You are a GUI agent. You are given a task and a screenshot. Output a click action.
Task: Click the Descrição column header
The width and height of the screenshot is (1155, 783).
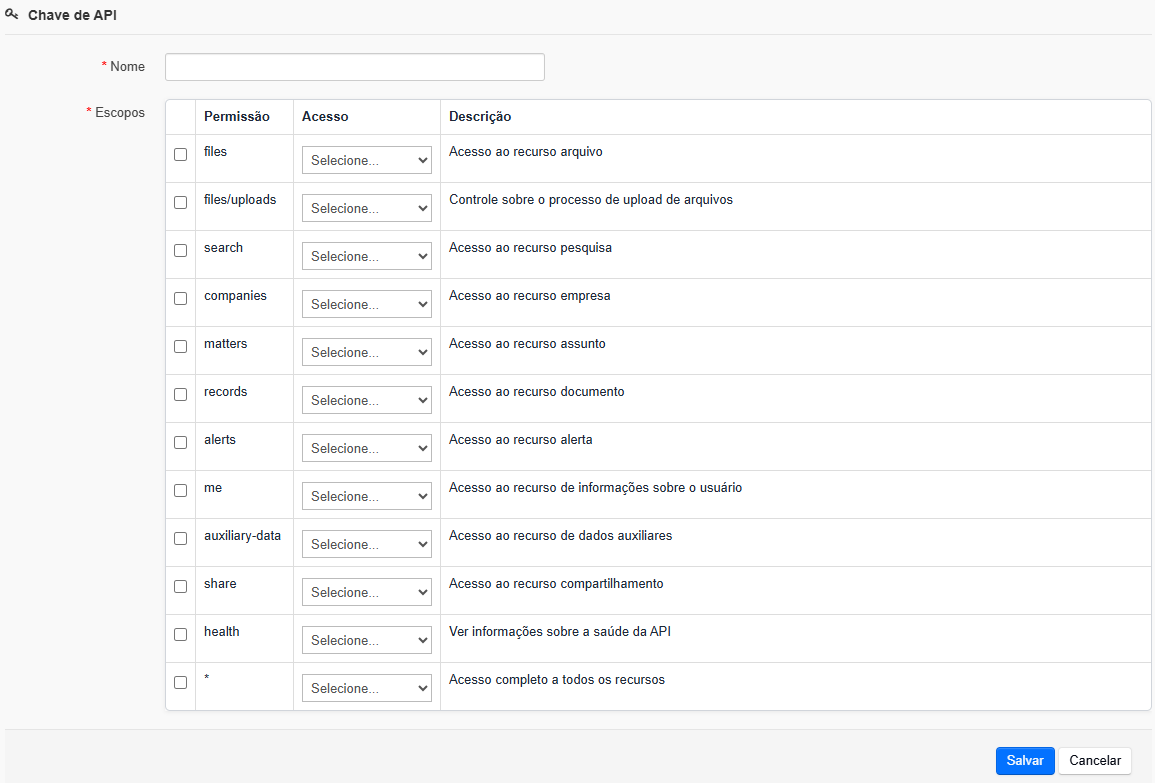click(480, 116)
